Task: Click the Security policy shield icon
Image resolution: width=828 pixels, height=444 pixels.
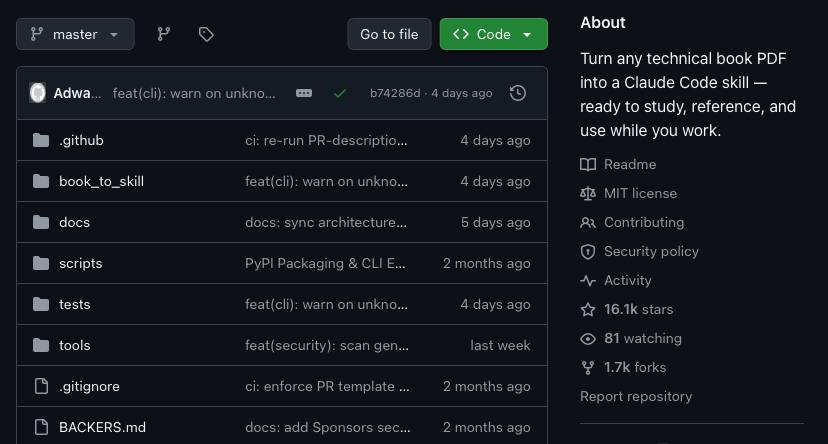Action: [588, 252]
